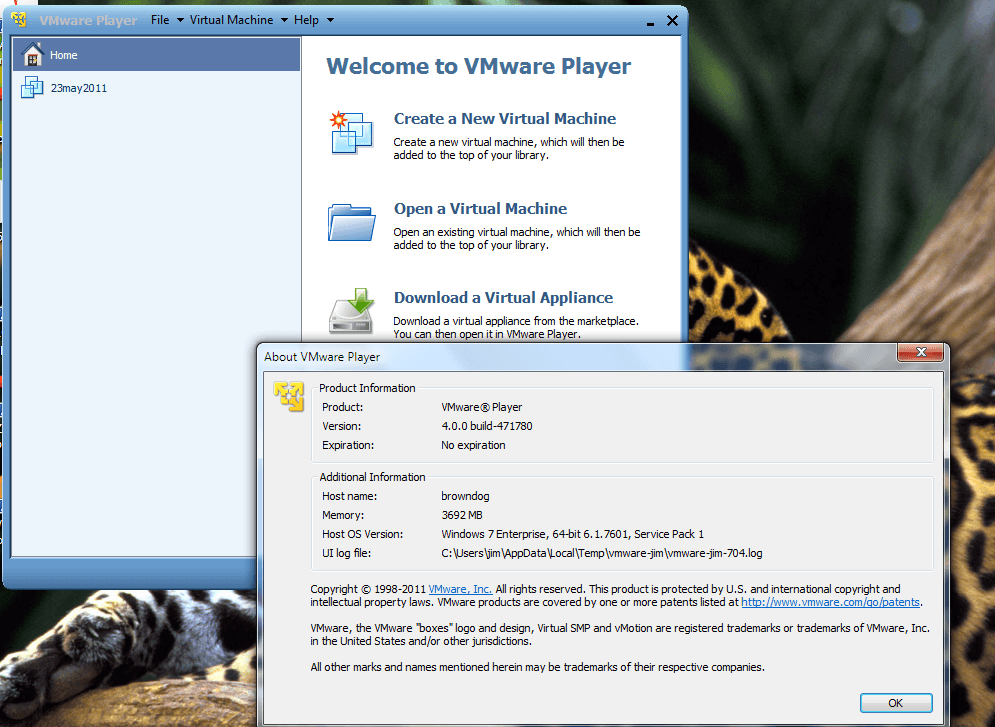
Task: Select 23may2011 in the library list
Action: pos(156,88)
